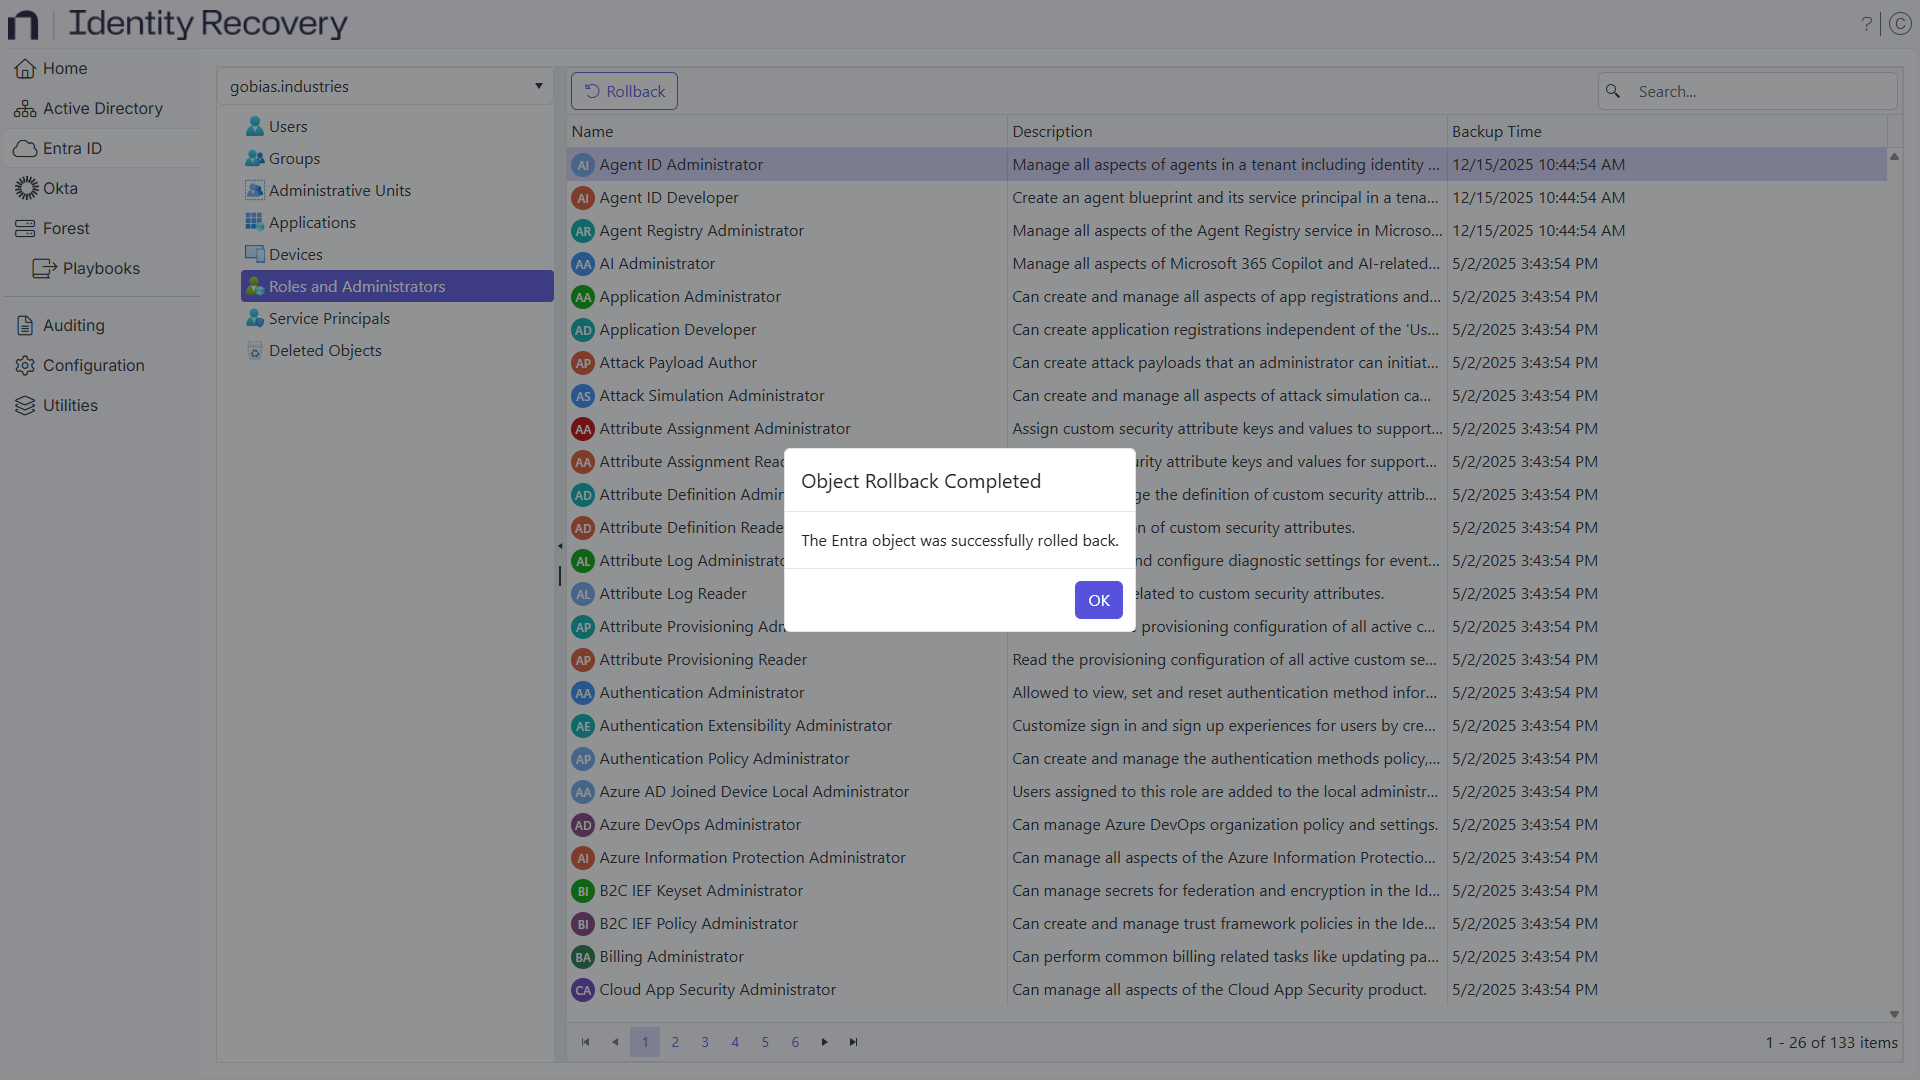Select Service Principals in the tree
Image resolution: width=1920 pixels, height=1080 pixels.
[x=329, y=318]
